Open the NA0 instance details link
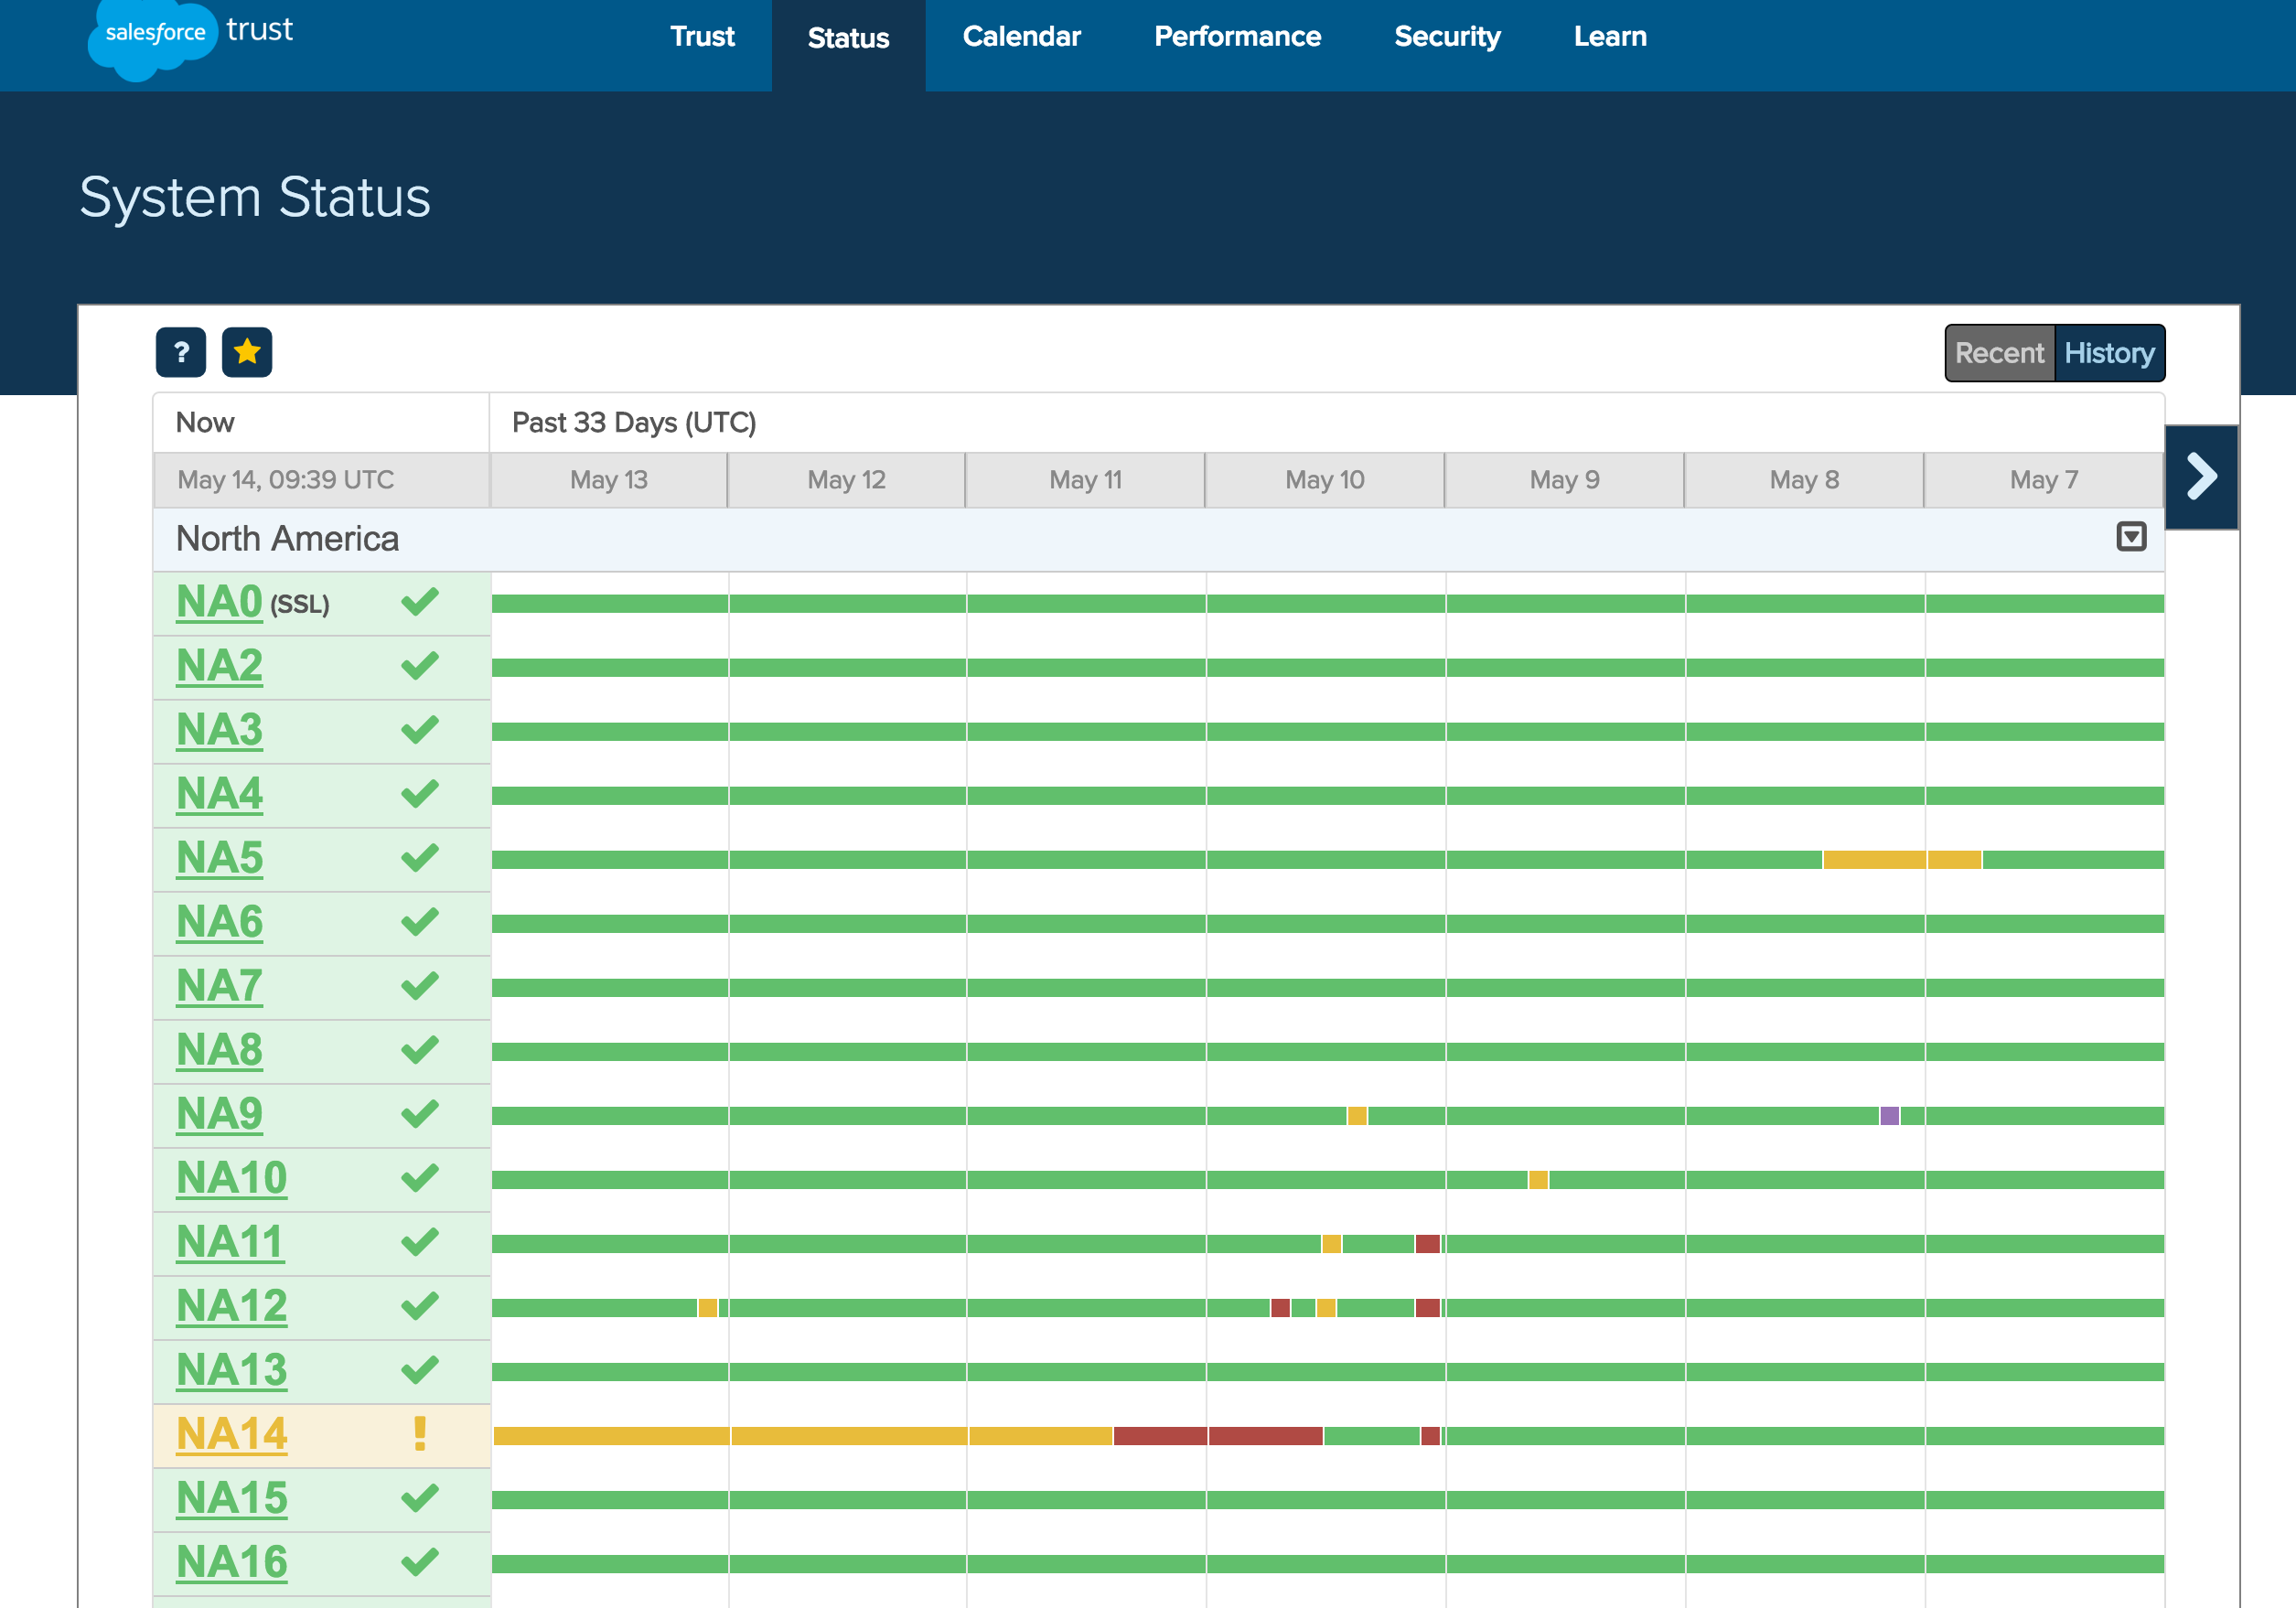Image resolution: width=2296 pixels, height=1608 pixels. (219, 601)
